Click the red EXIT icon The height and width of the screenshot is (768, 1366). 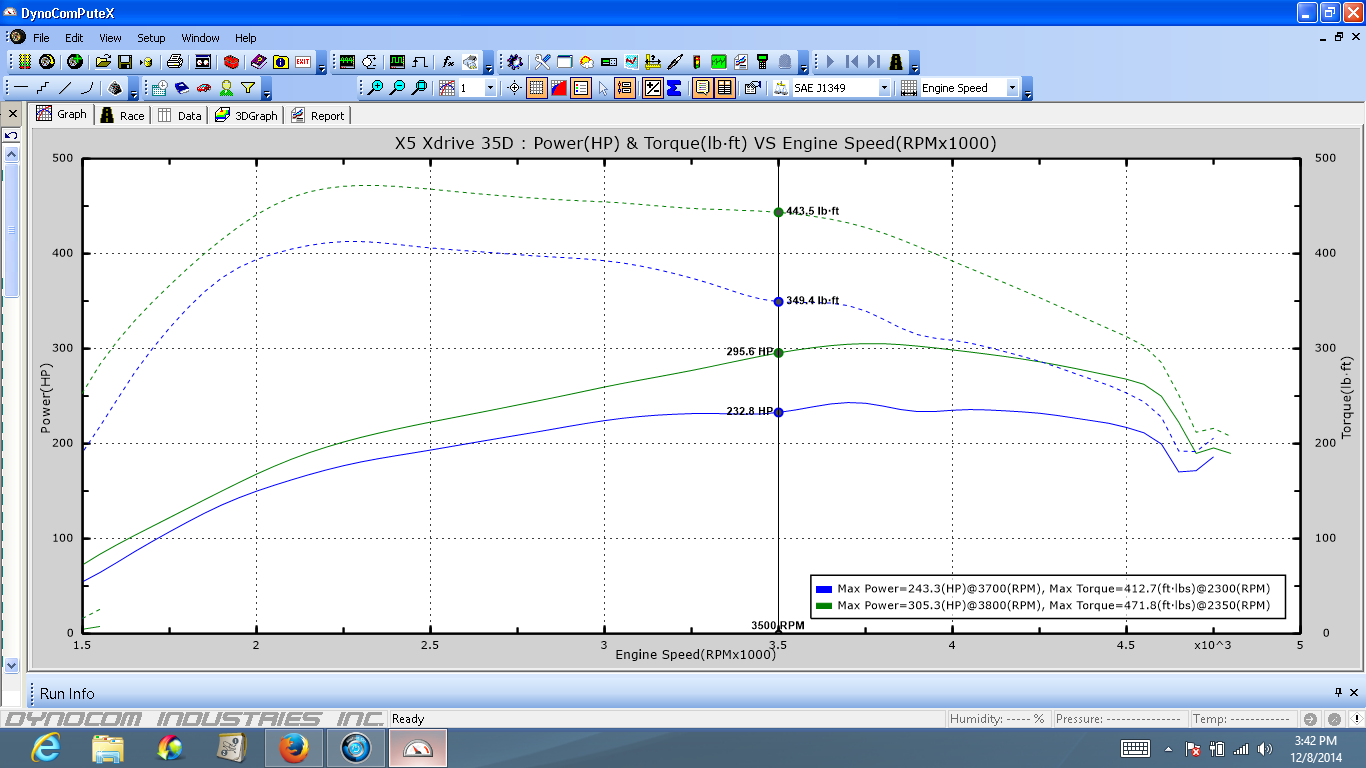[x=303, y=62]
